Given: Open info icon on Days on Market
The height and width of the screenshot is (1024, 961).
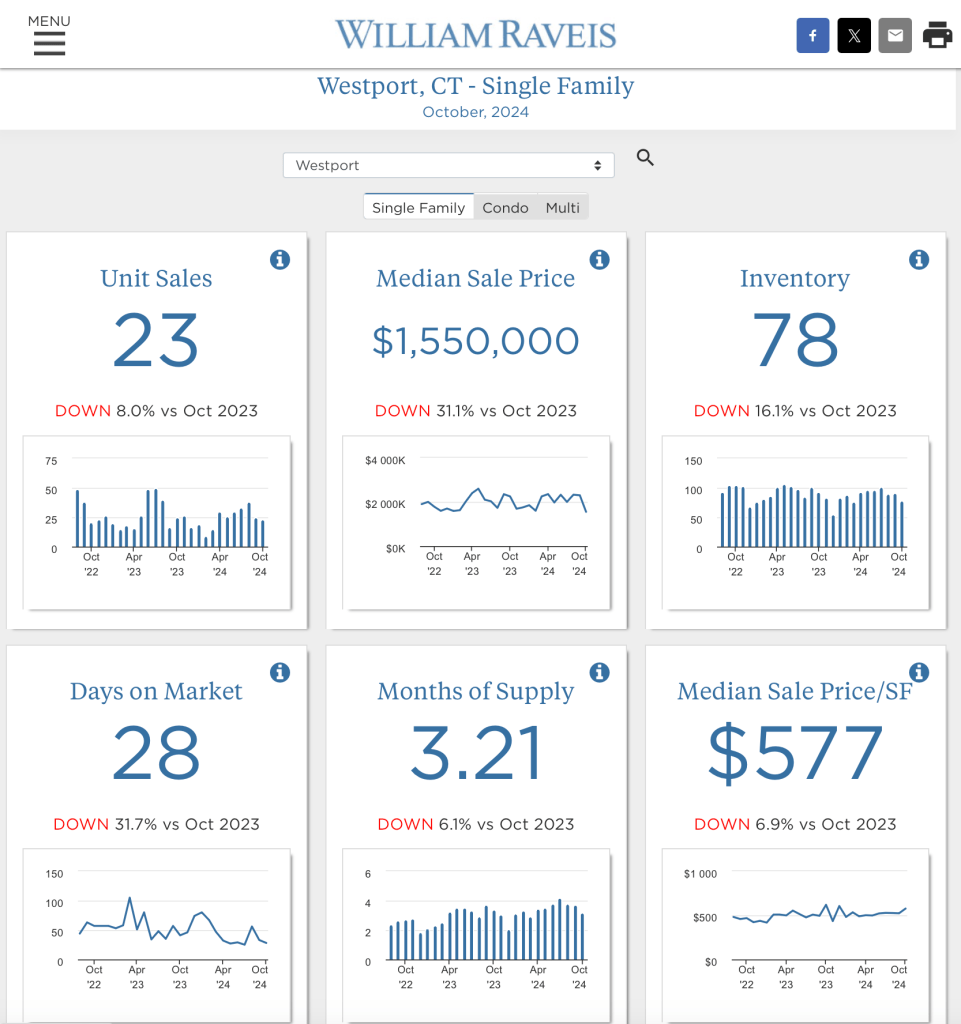Looking at the screenshot, I should (280, 672).
